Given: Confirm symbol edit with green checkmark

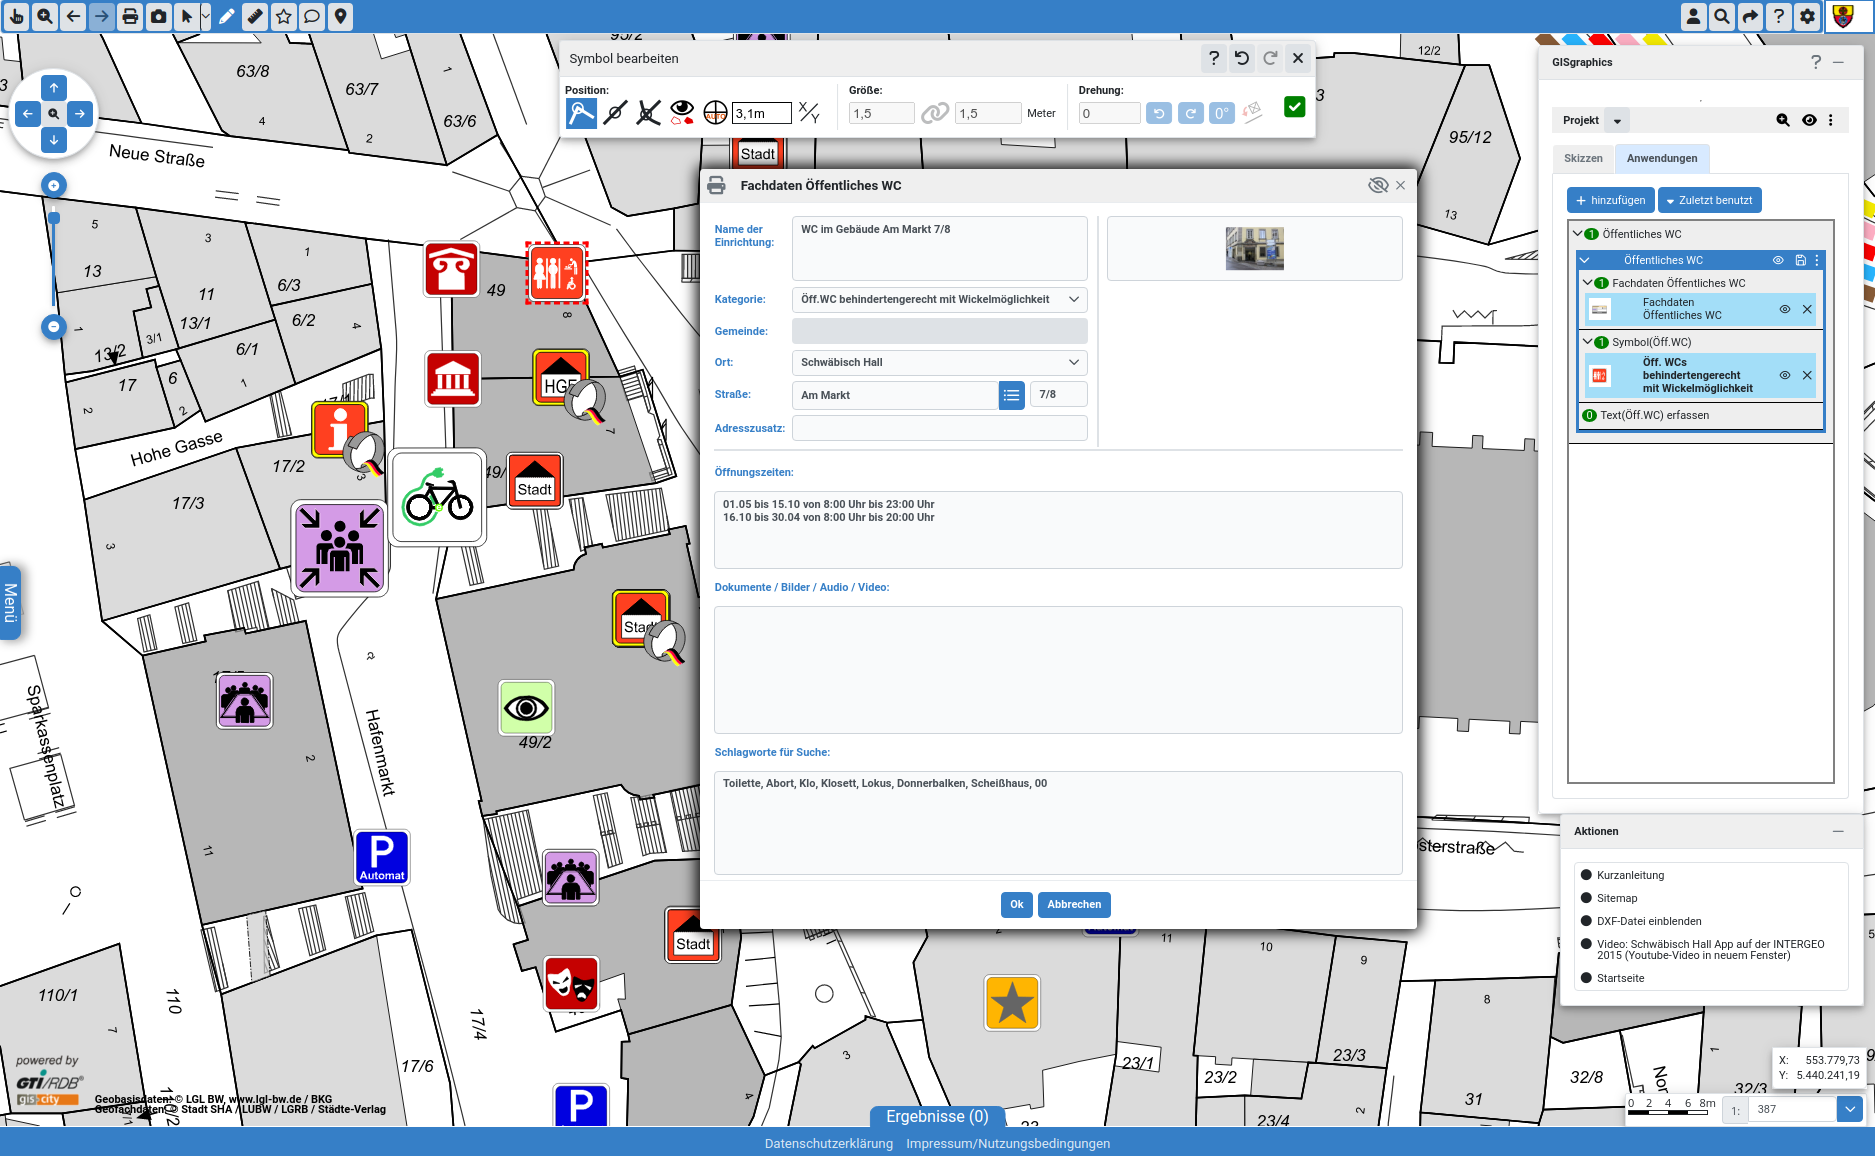Looking at the screenshot, I should (1294, 107).
